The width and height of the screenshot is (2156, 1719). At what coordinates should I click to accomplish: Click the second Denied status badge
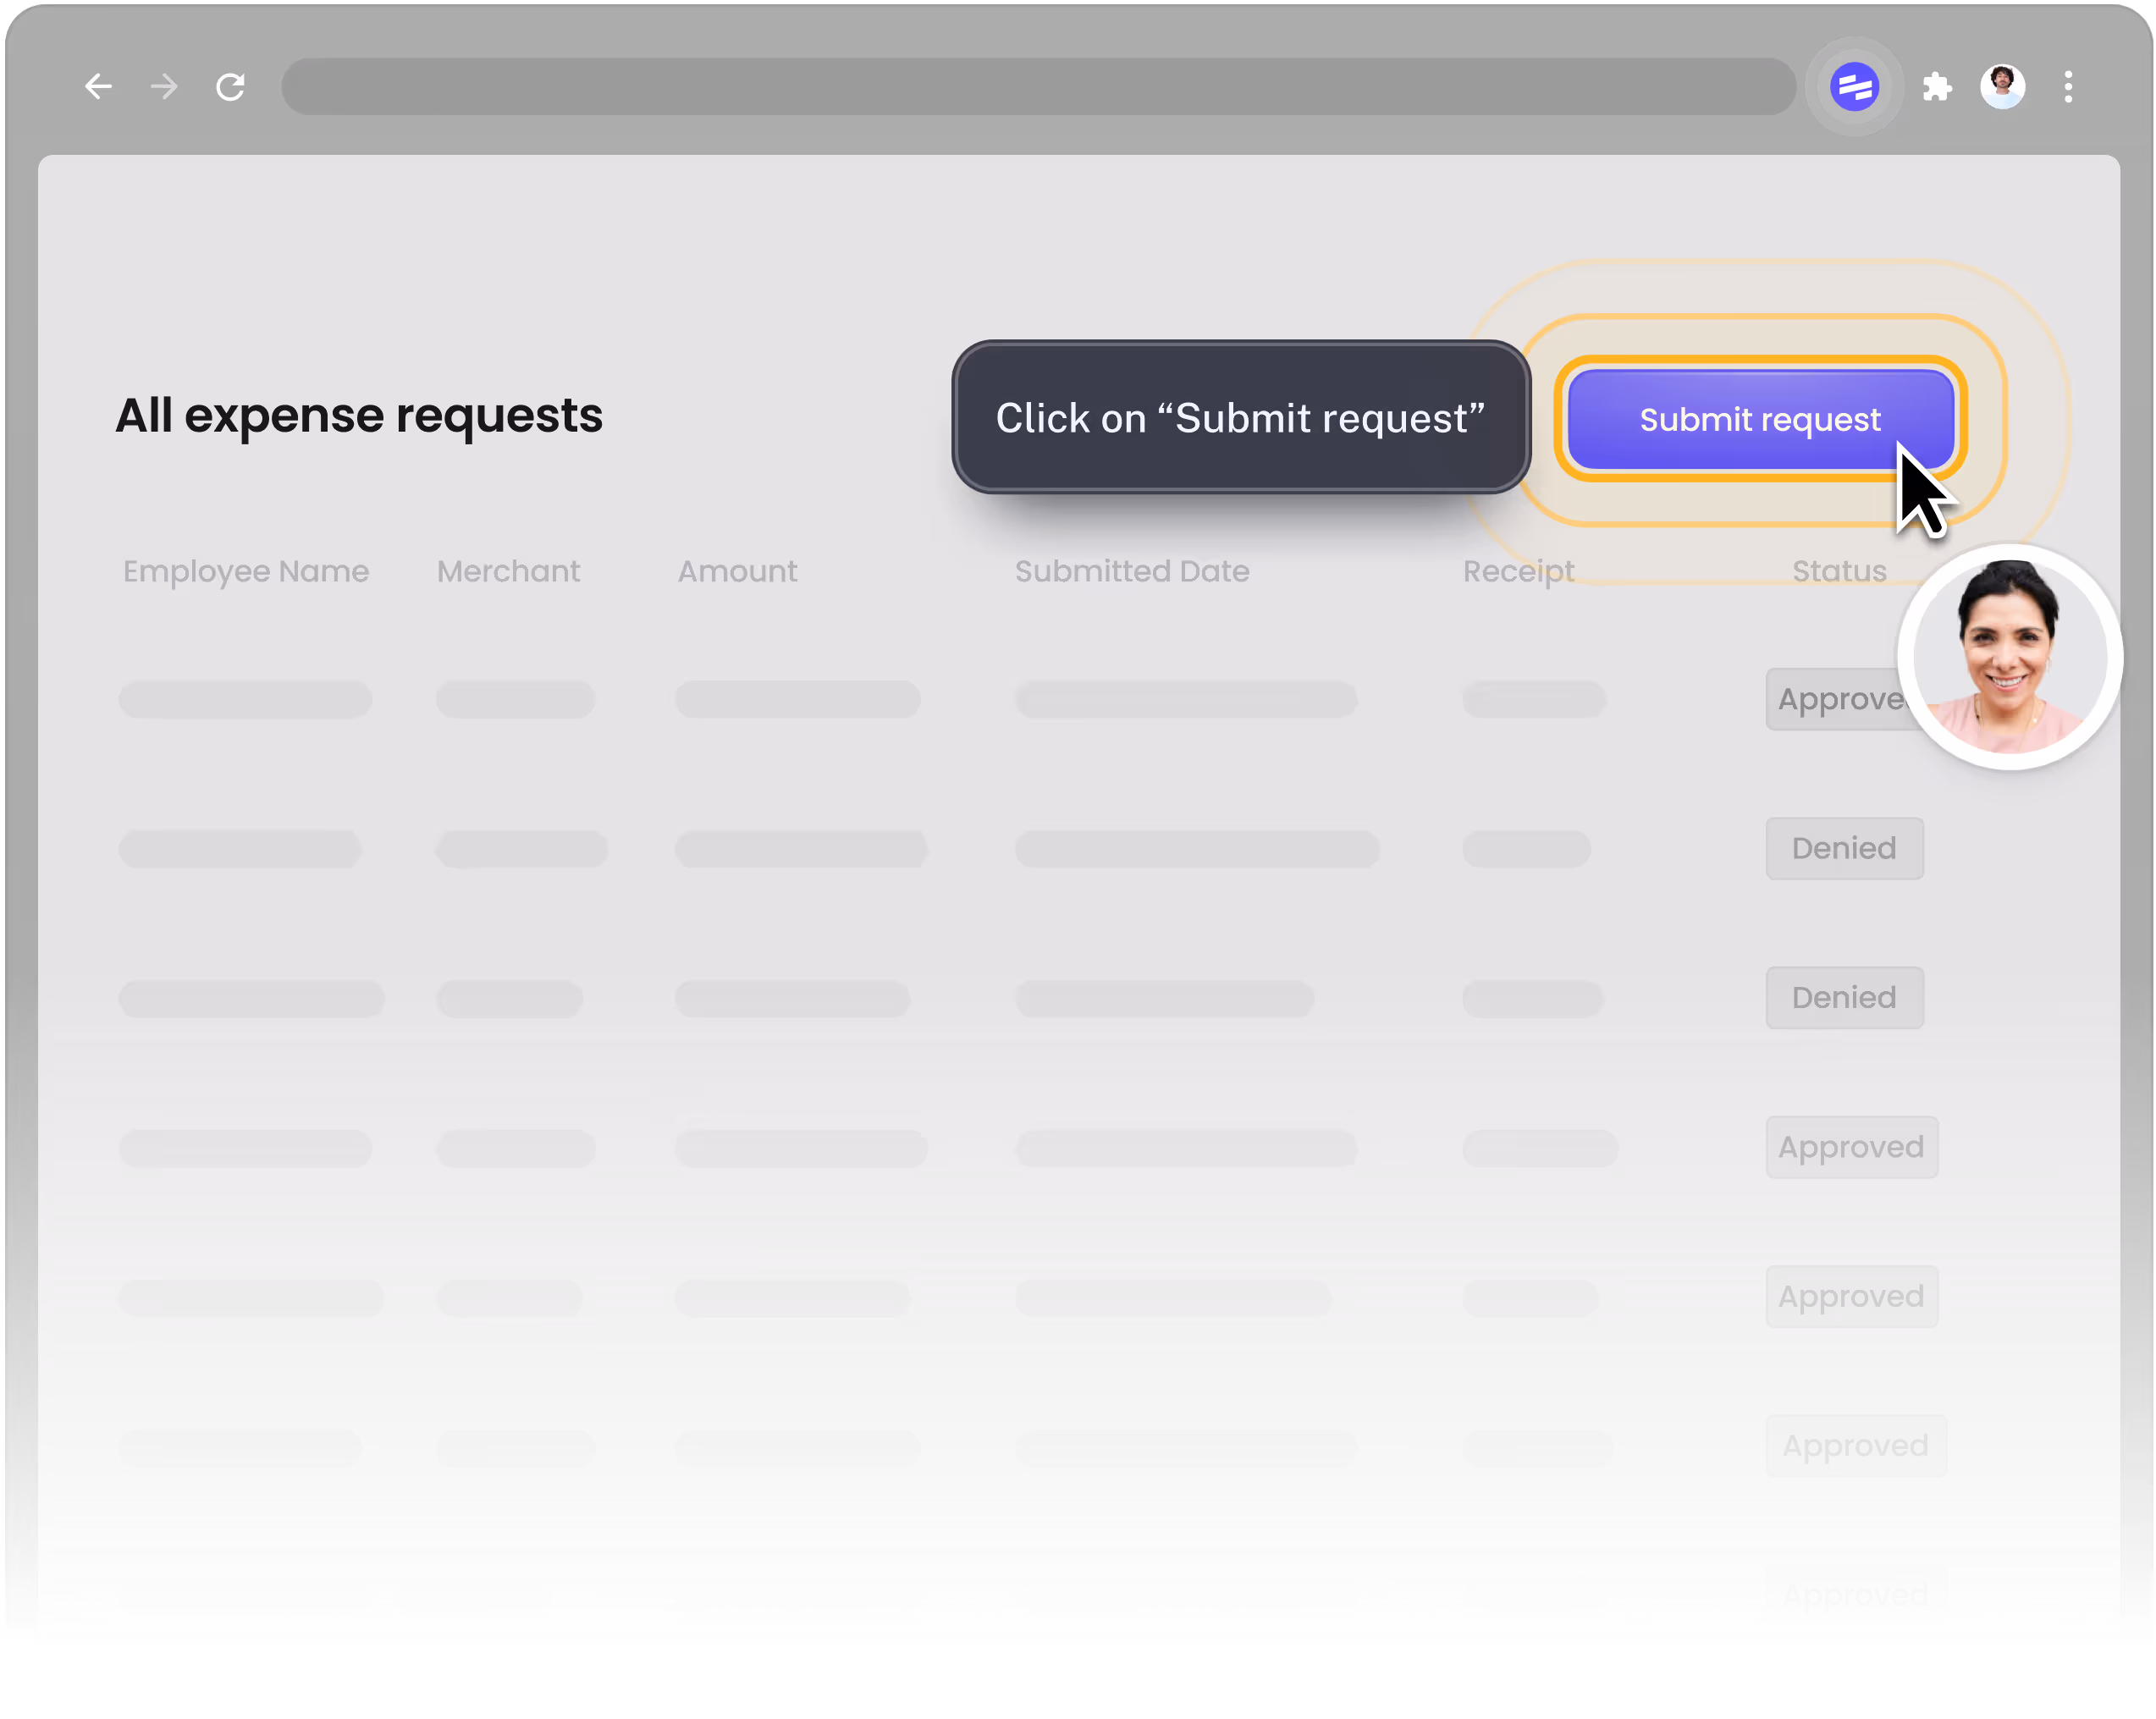coord(1844,997)
